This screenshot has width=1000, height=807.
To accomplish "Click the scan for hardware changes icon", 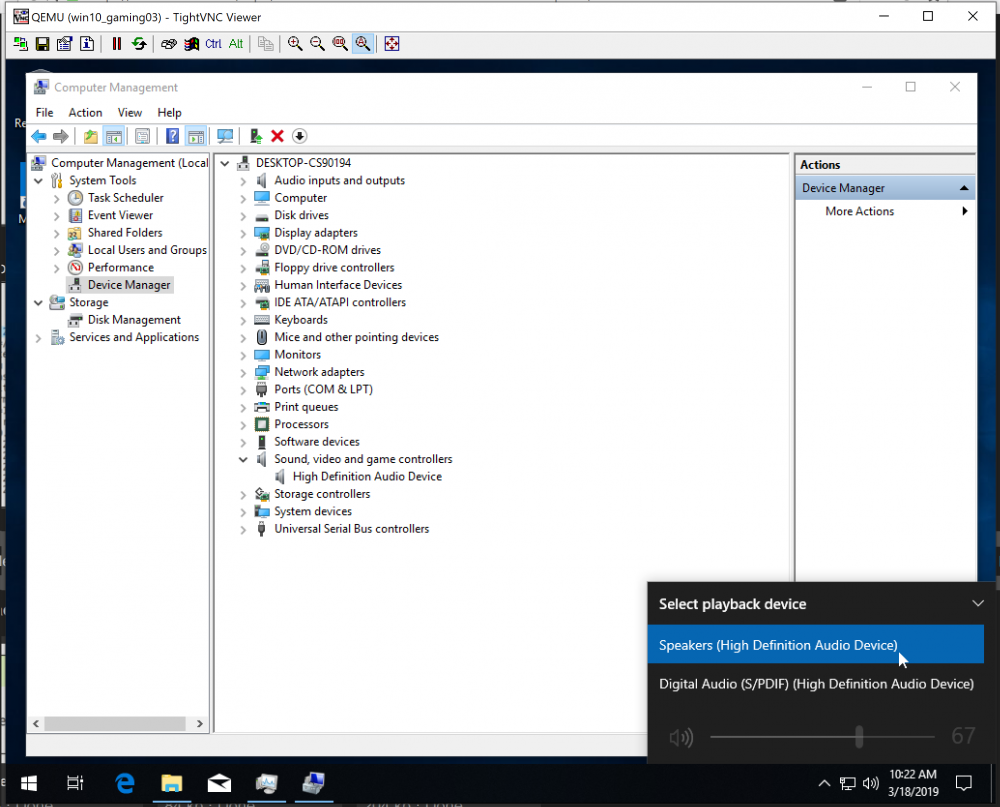I will (224, 136).
